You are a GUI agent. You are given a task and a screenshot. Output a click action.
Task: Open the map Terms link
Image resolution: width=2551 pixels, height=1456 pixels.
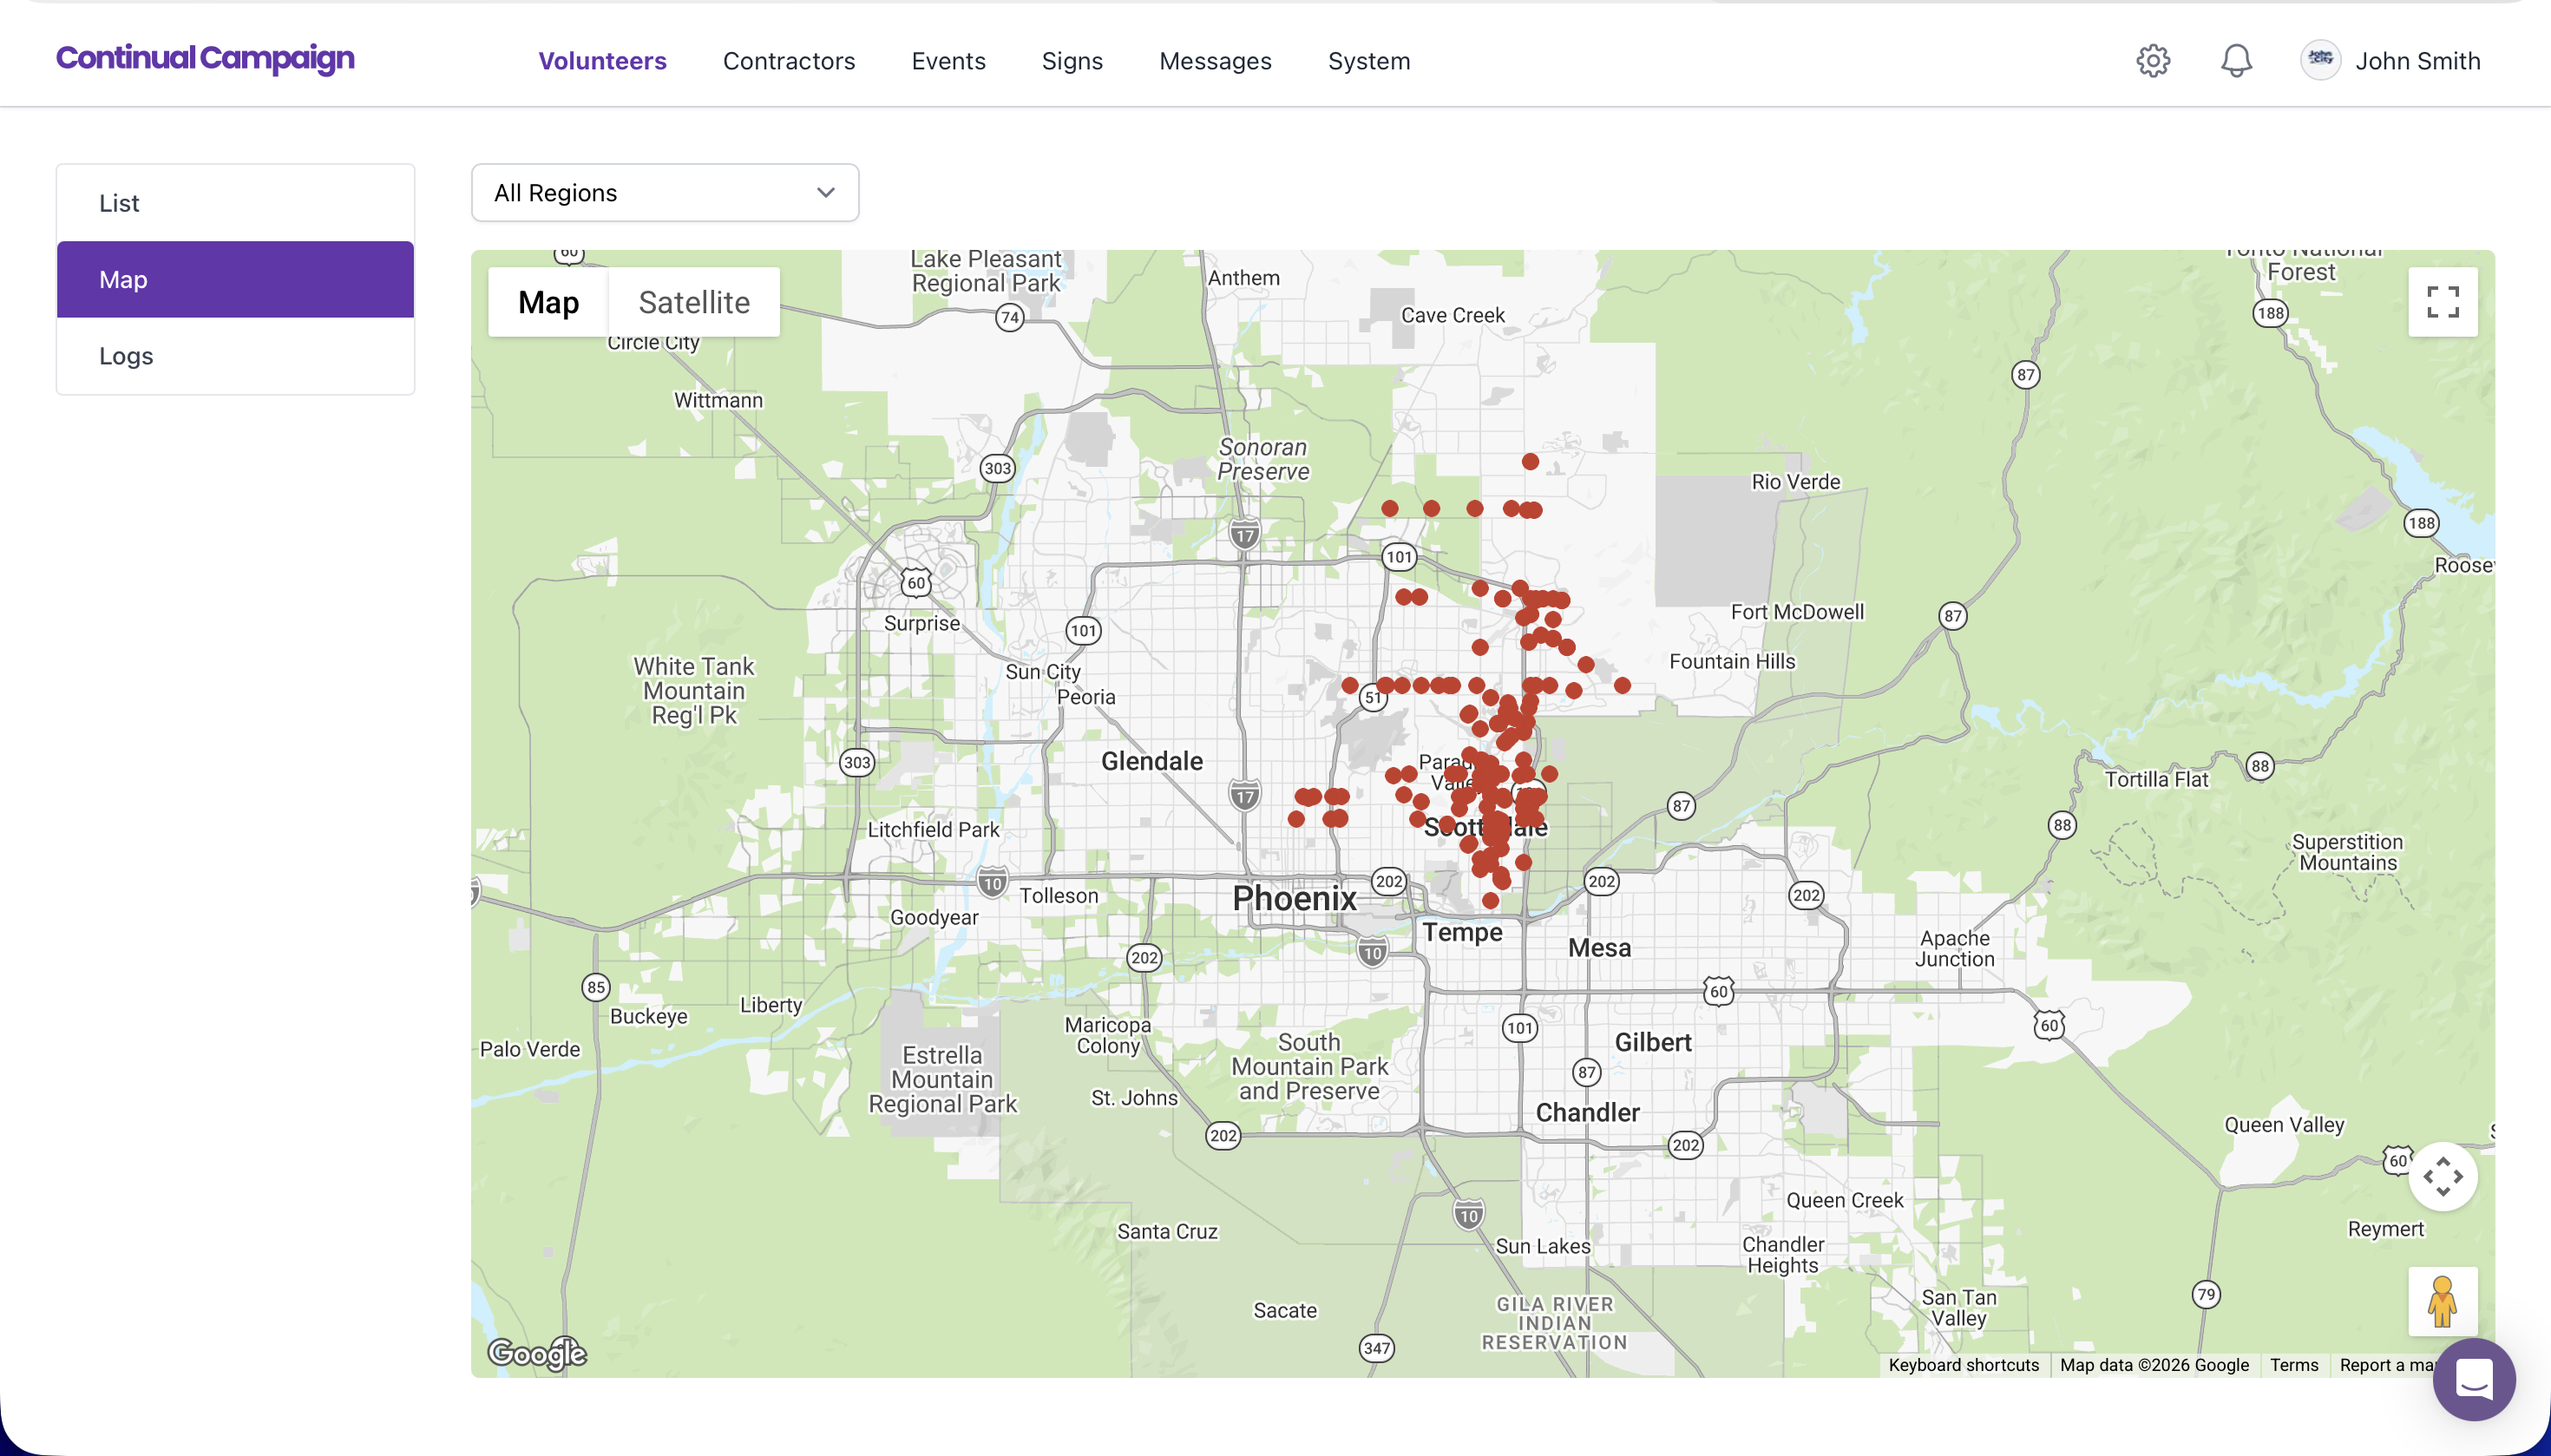click(x=2293, y=1365)
